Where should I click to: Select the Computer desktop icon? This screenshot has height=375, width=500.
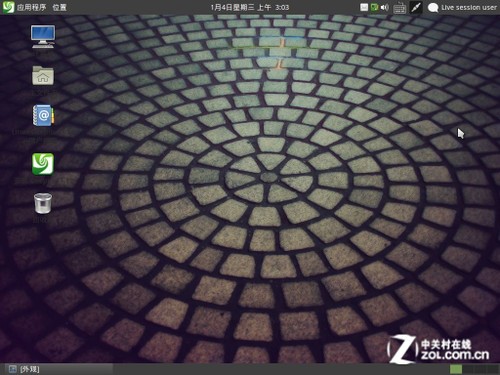tap(43, 37)
